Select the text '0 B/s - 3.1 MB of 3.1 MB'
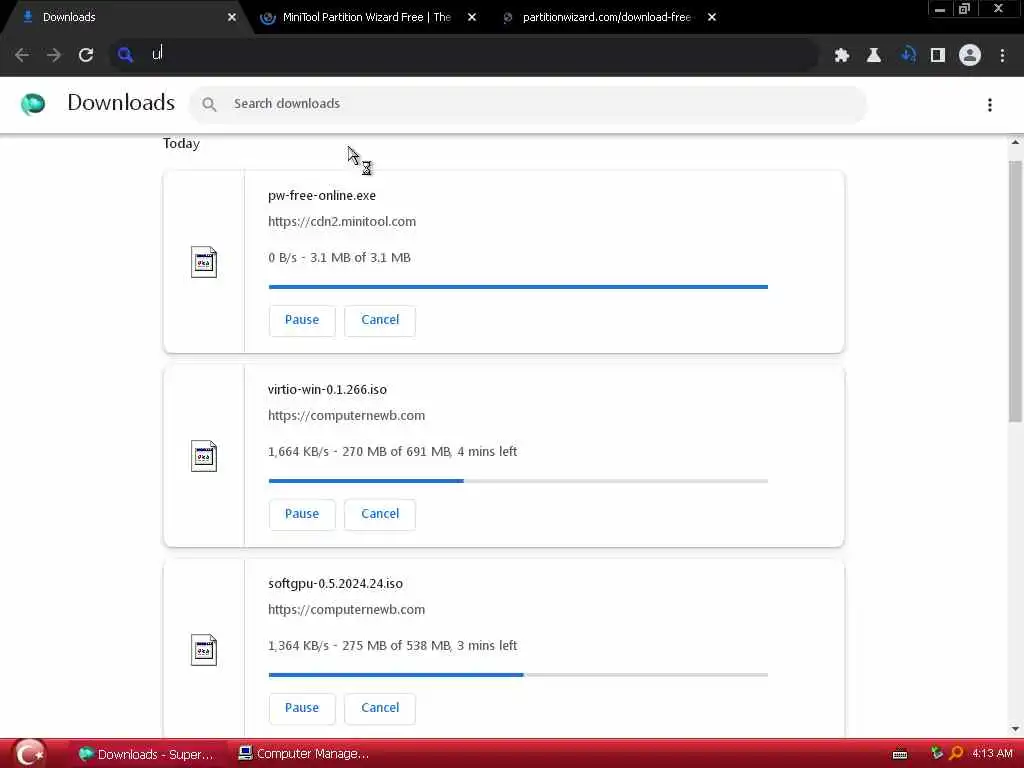 (340, 257)
